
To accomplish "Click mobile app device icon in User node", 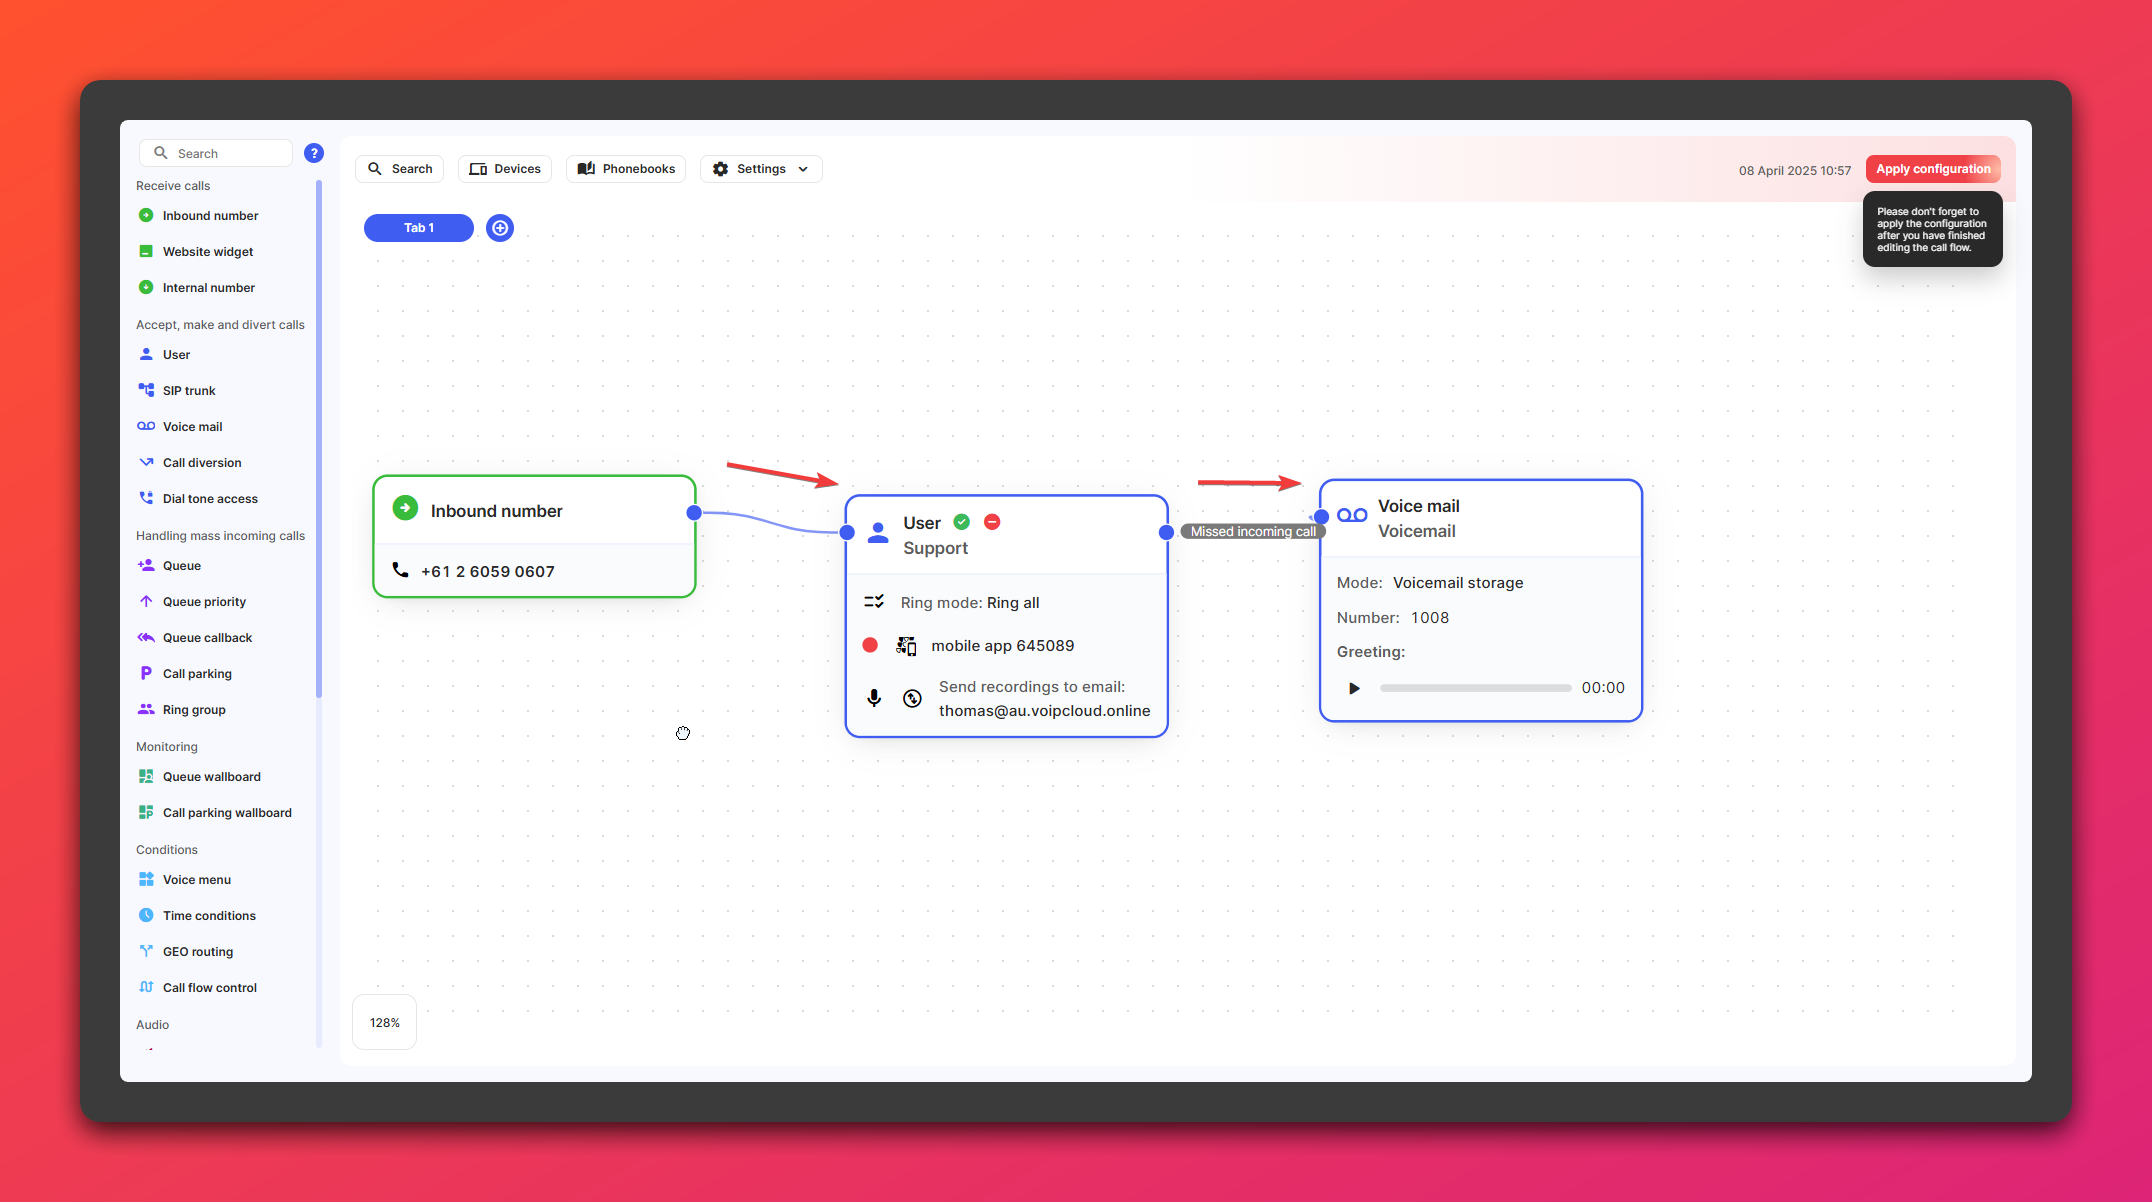I will [x=906, y=646].
